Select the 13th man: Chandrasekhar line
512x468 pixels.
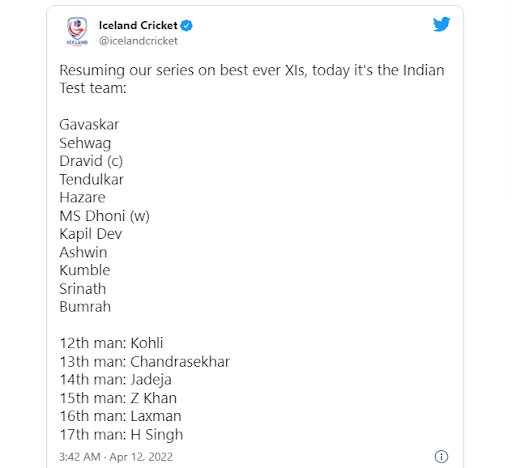pos(145,361)
